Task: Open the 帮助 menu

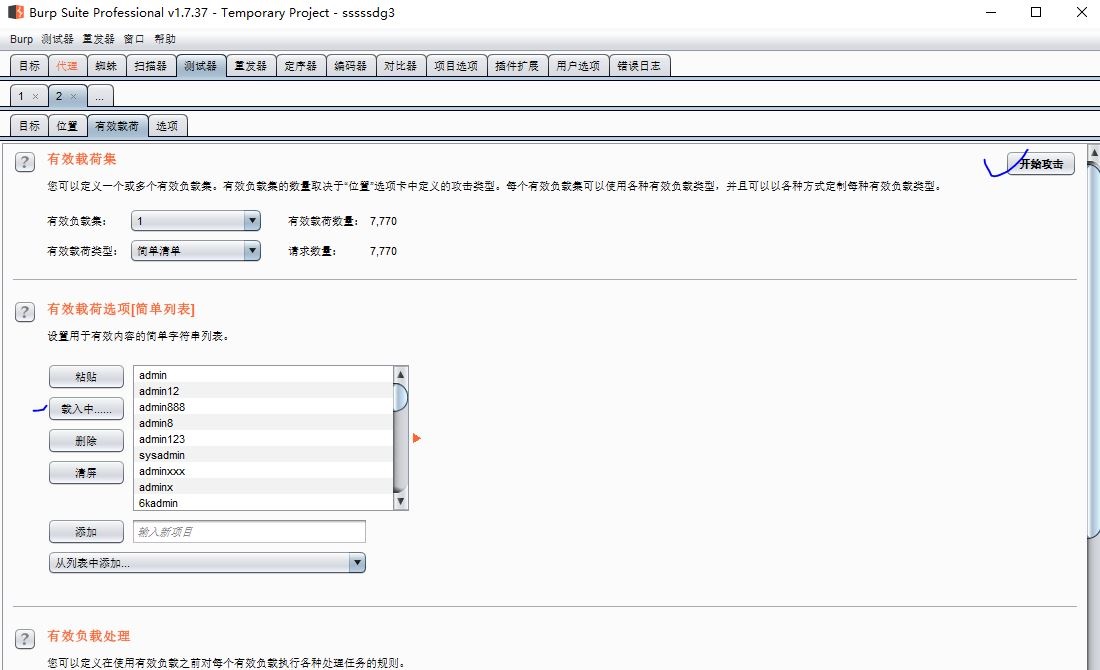Action: [165, 39]
